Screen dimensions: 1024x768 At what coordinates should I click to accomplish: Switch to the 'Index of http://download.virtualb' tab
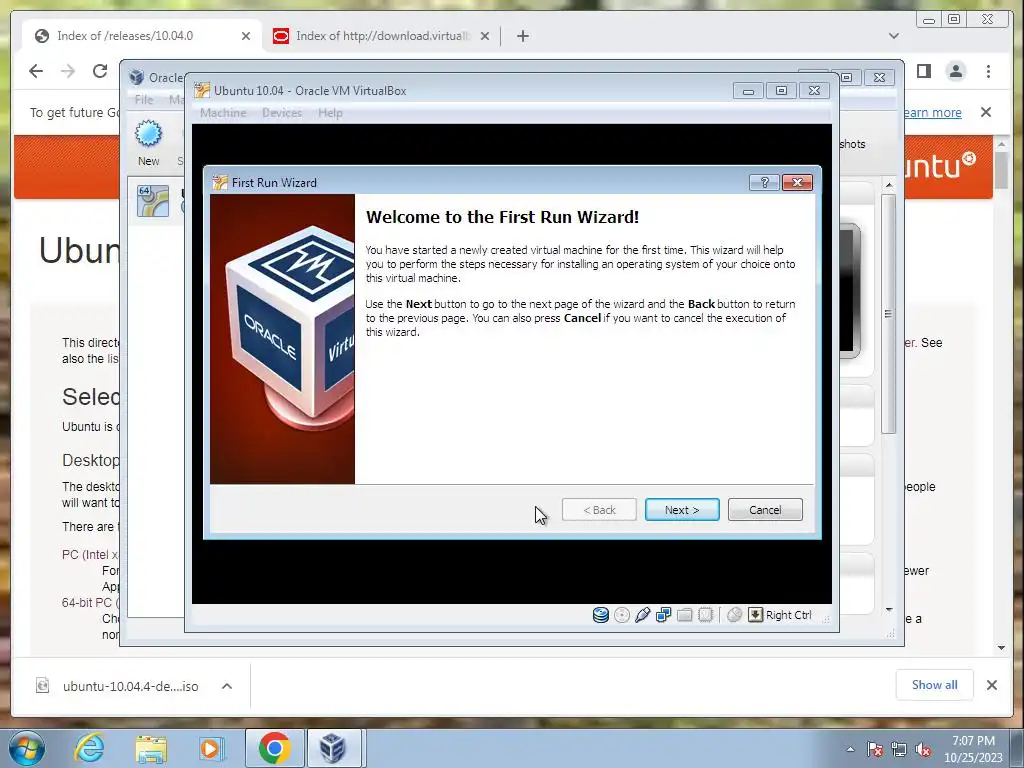383,36
